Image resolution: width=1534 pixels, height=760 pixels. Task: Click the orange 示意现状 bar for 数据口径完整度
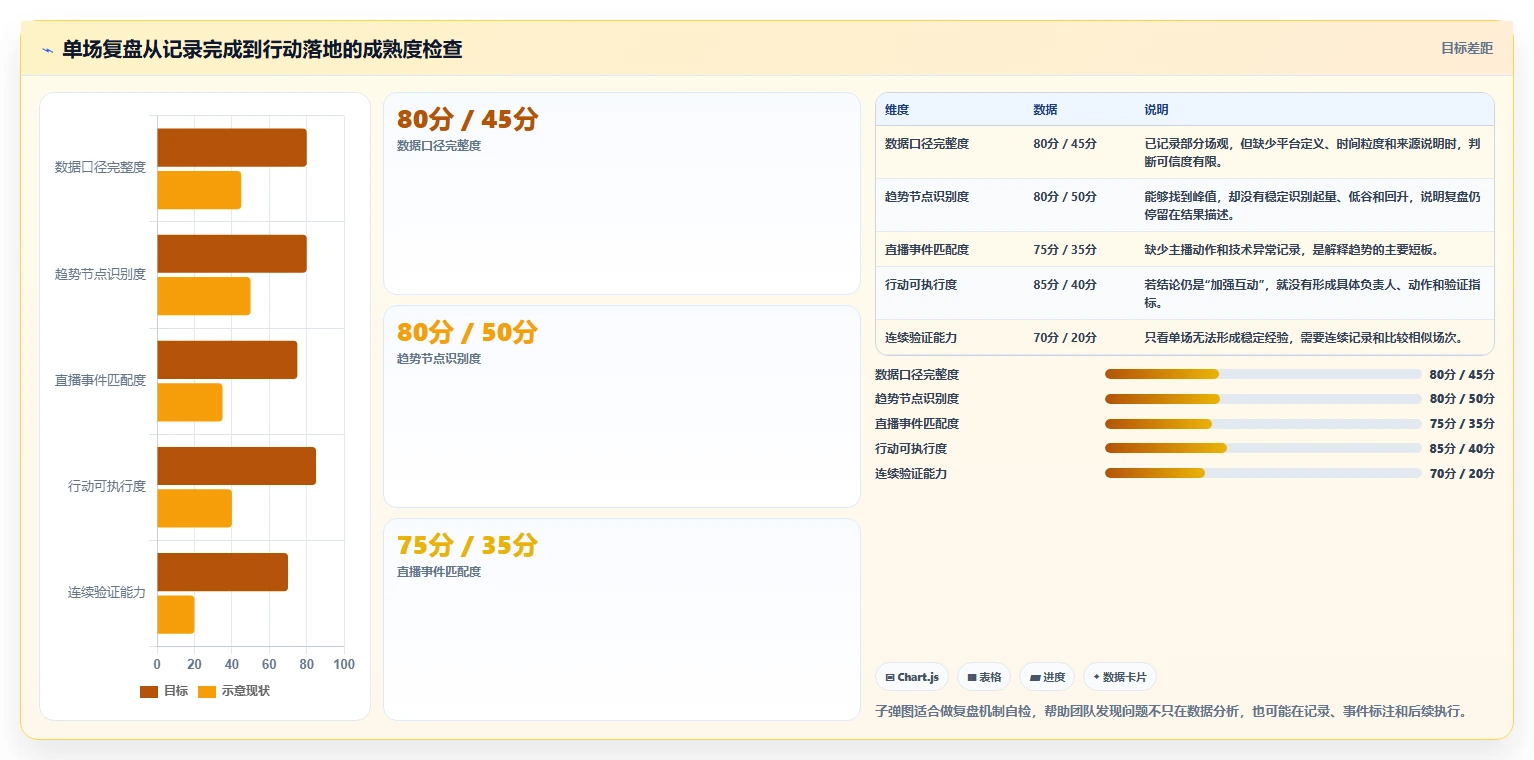199,190
